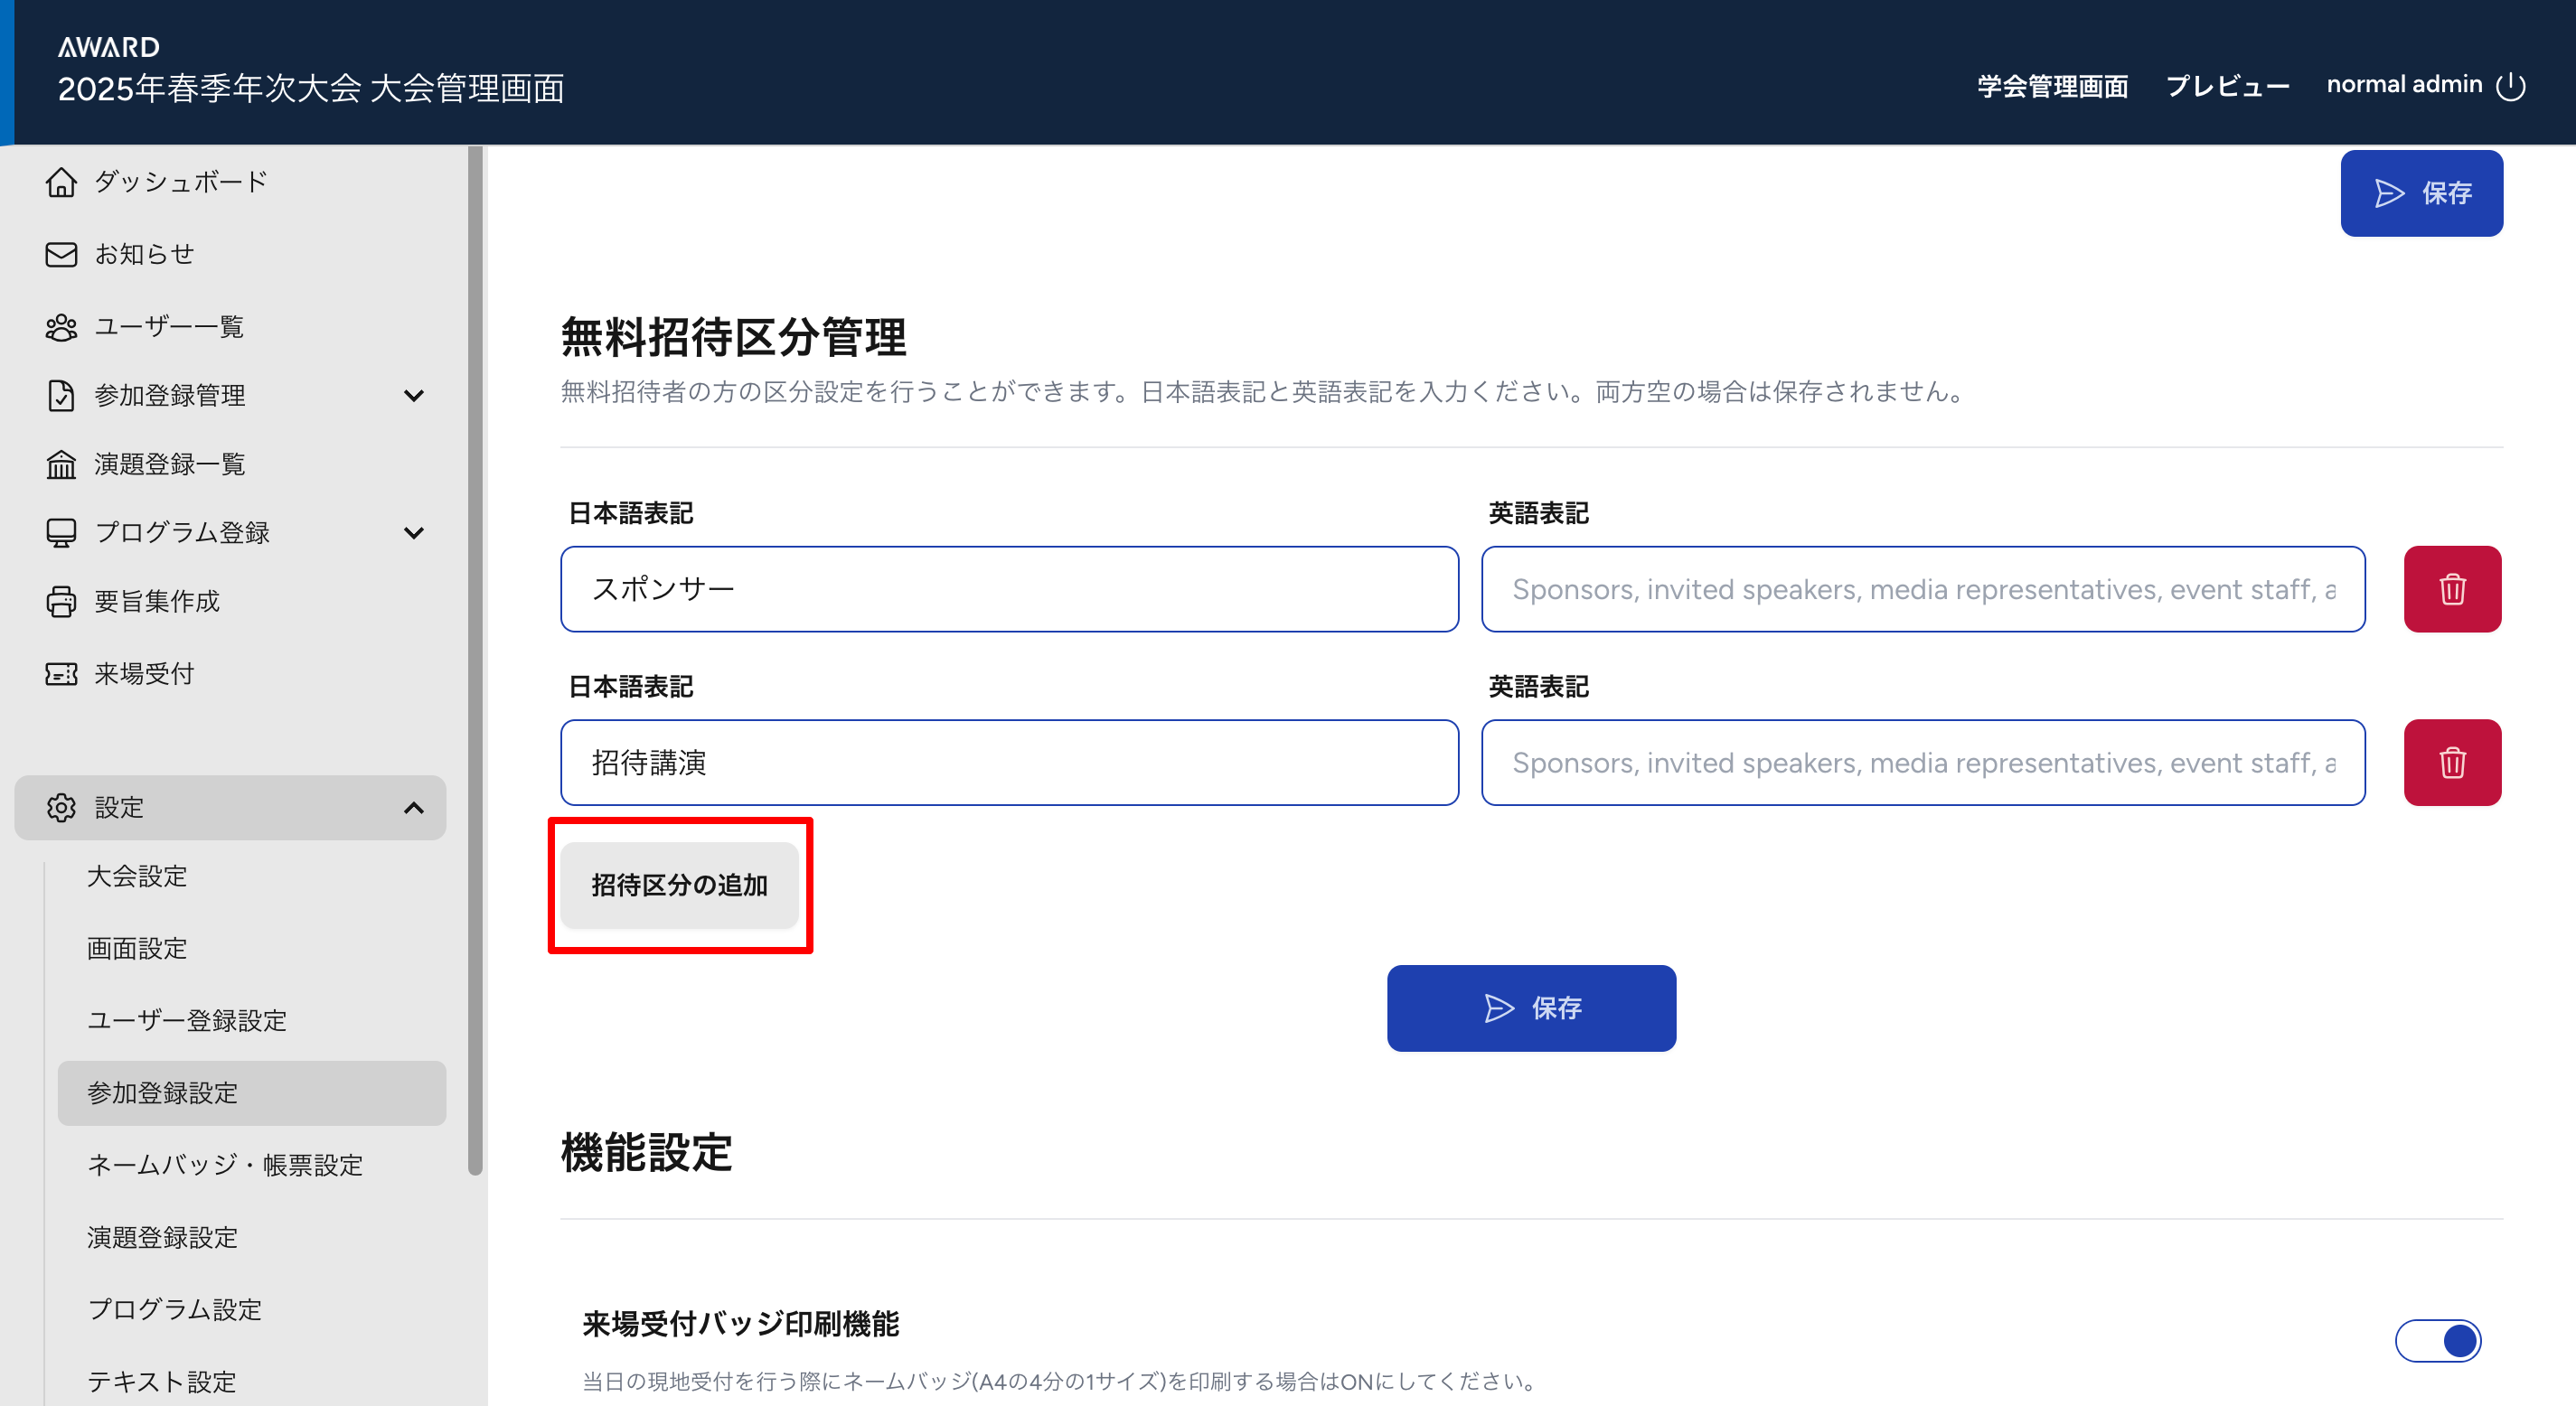Expand the 参加登録管理 menu chevron
Viewport: 2576px width, 1406px height.
[413, 396]
